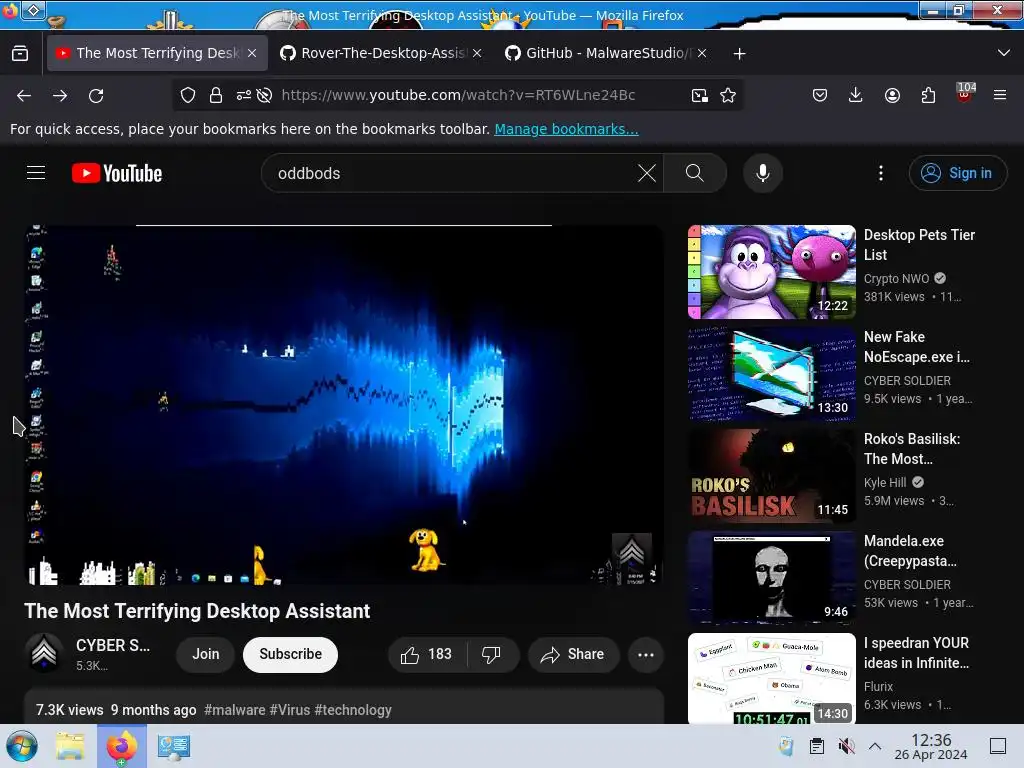Image resolution: width=1024 pixels, height=768 pixels.
Task: Clear the oddbods search query
Action: pos(647,173)
